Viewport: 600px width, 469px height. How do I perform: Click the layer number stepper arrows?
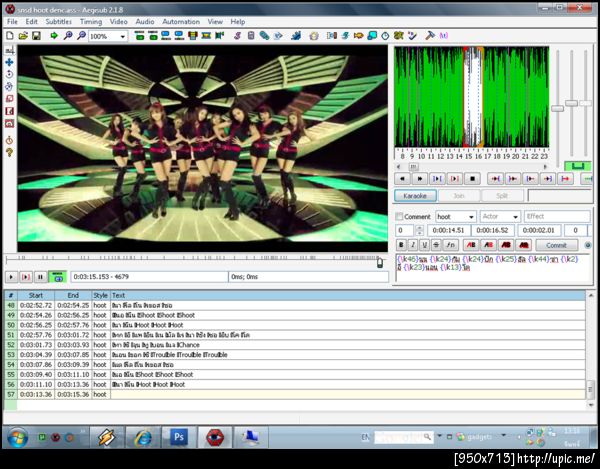(x=419, y=230)
